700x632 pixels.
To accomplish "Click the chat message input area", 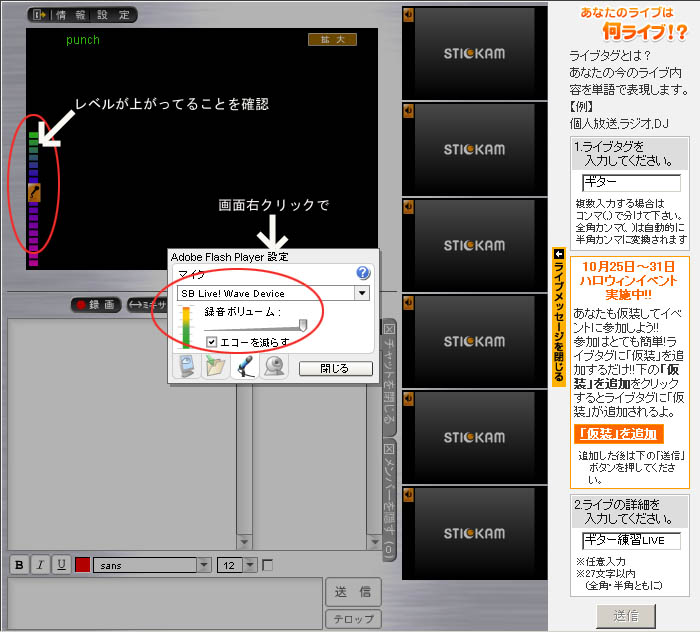I will [x=165, y=603].
